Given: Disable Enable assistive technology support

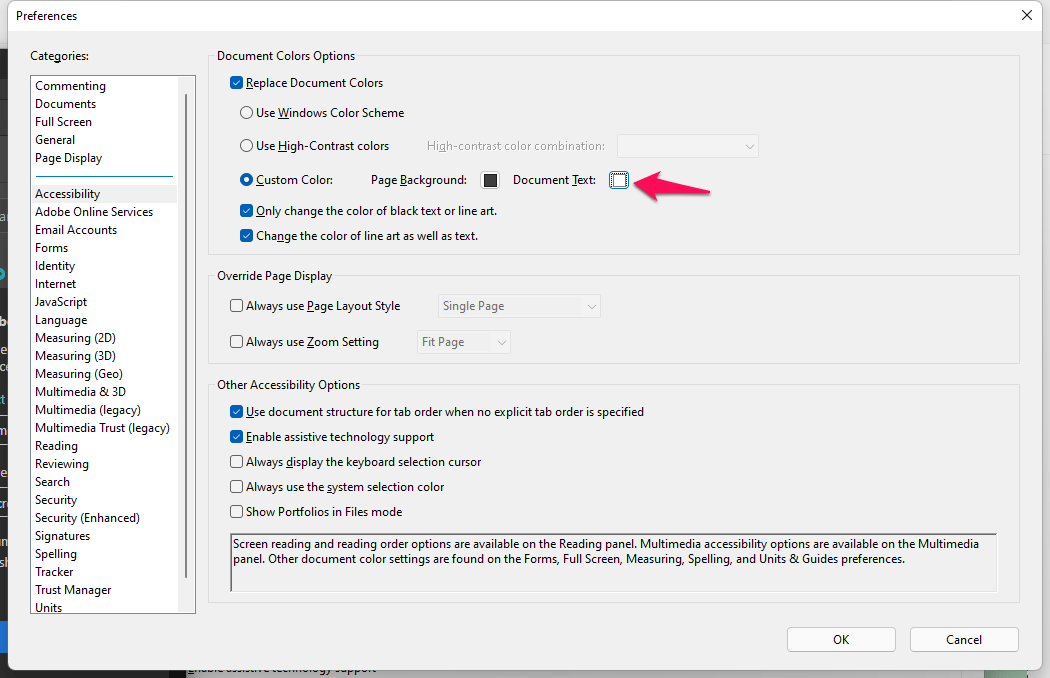Looking at the screenshot, I should pyautogui.click(x=237, y=437).
